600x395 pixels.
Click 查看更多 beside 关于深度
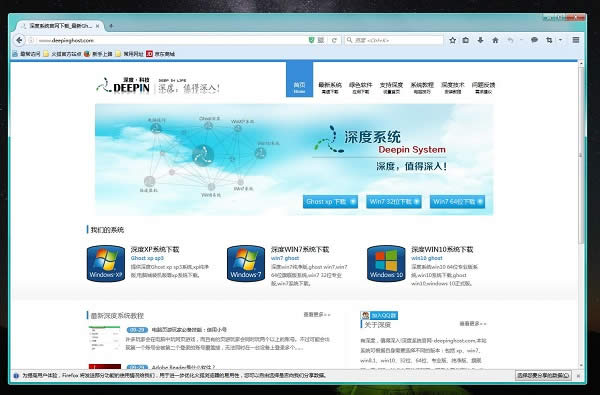click(x=473, y=324)
